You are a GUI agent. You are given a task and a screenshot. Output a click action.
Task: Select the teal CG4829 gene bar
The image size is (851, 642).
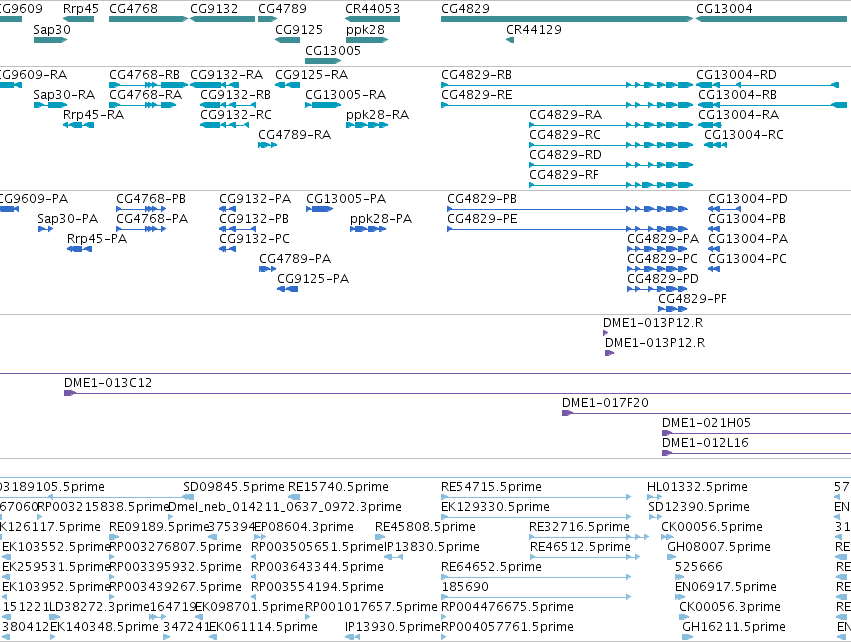[x=567, y=19]
